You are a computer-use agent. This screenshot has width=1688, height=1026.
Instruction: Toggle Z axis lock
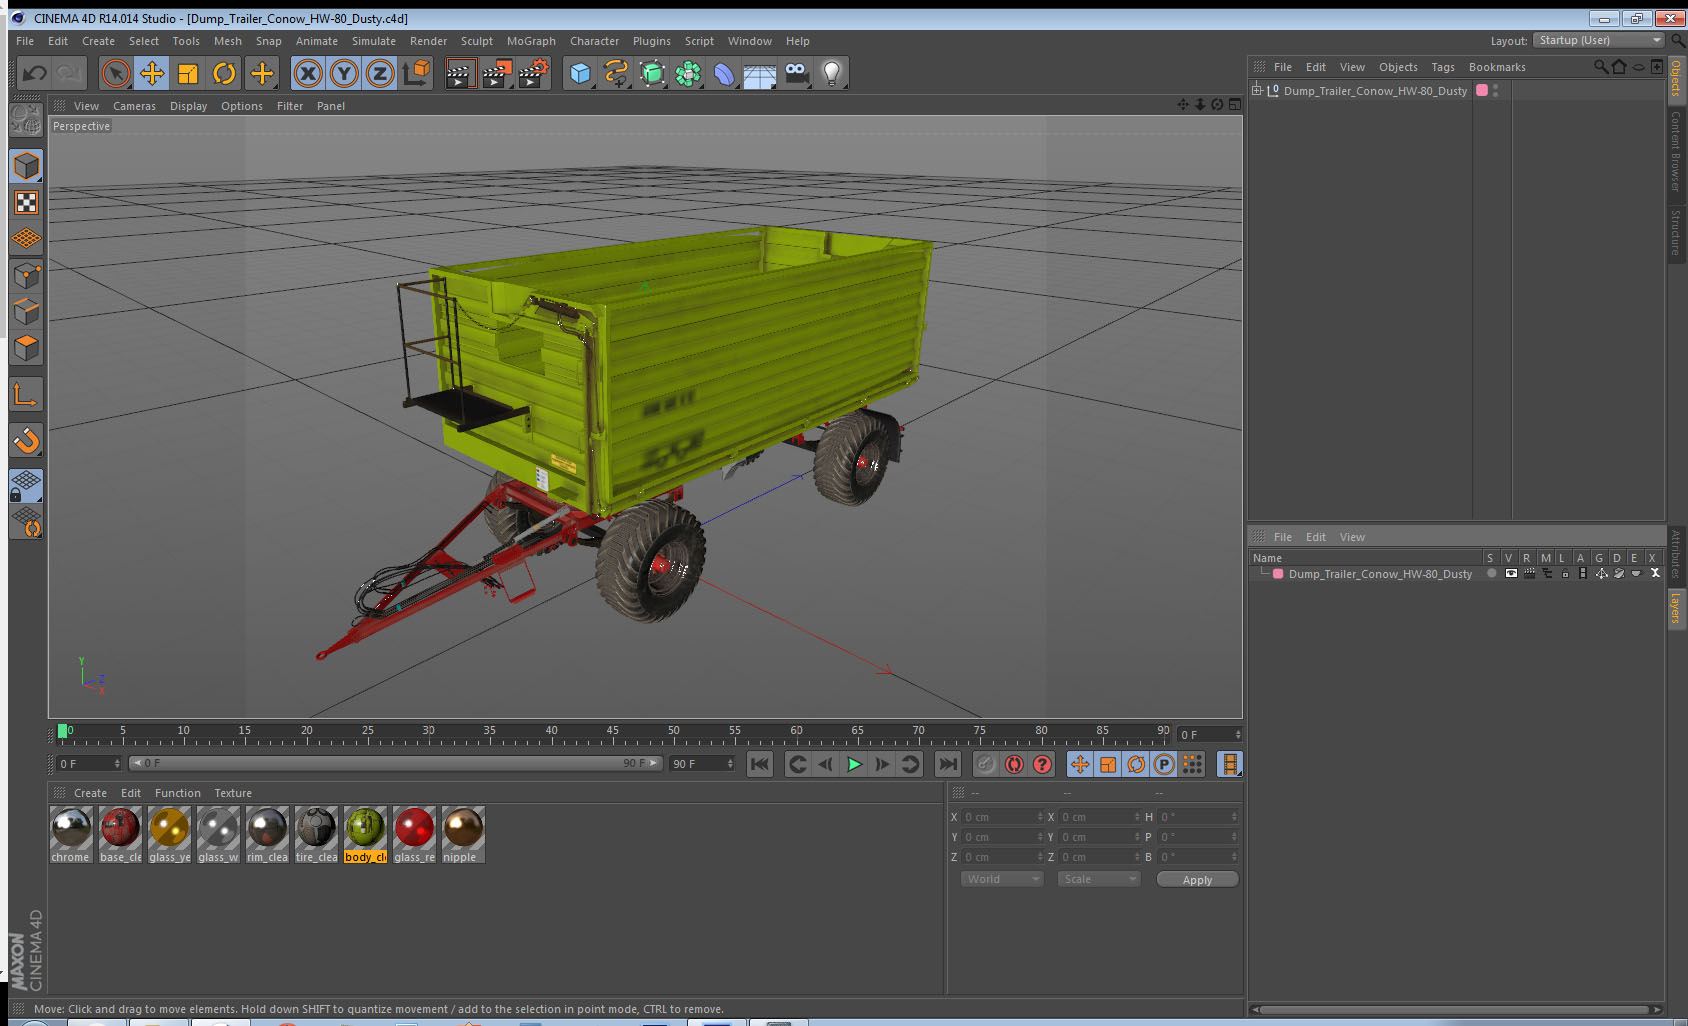coord(380,73)
